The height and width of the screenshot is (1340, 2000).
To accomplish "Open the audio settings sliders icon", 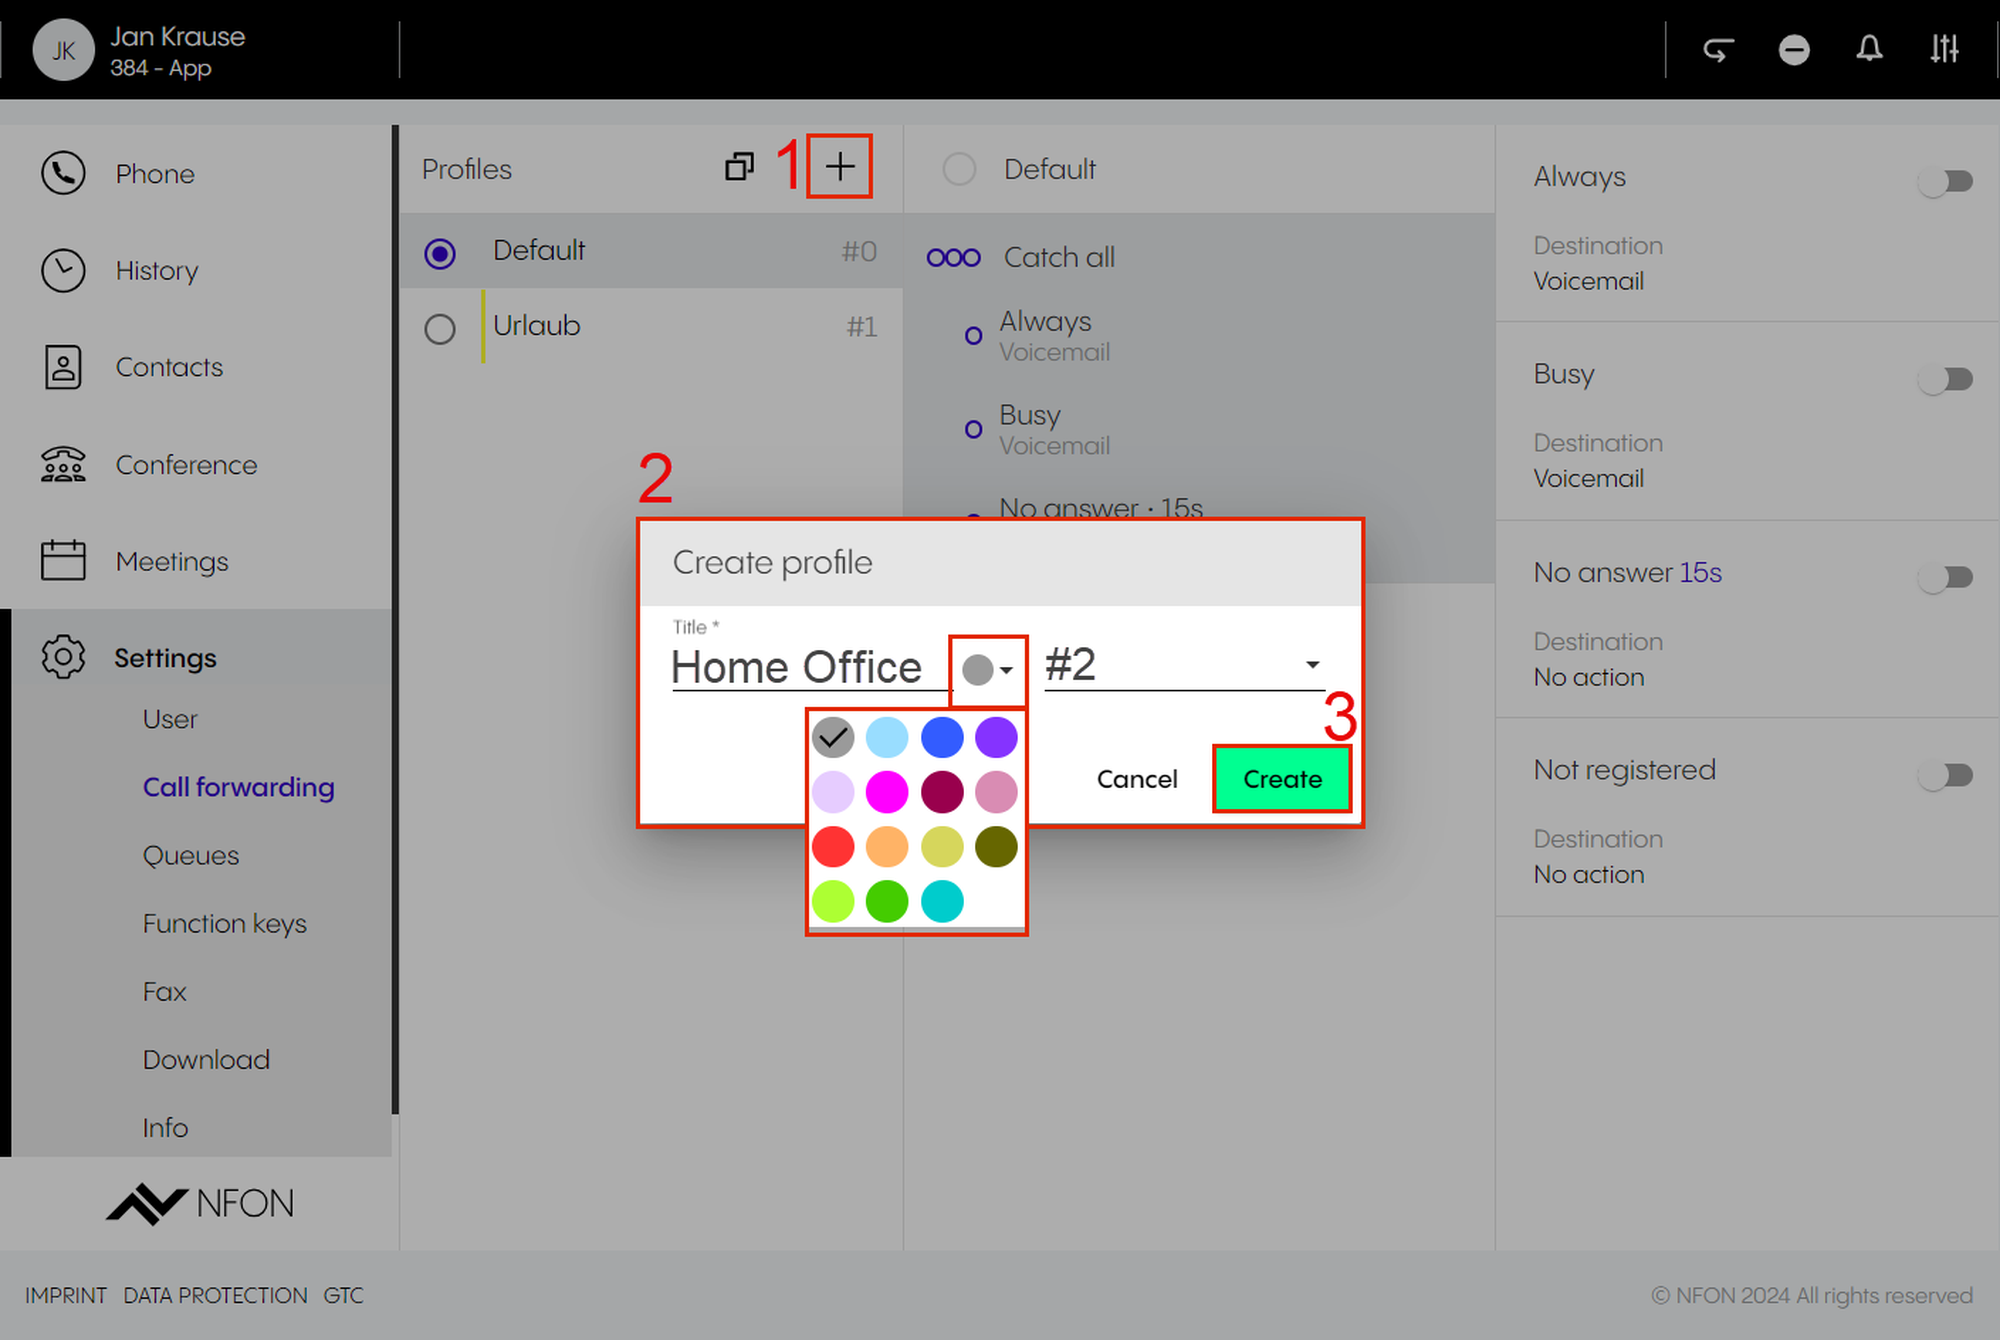I will 1944,49.
